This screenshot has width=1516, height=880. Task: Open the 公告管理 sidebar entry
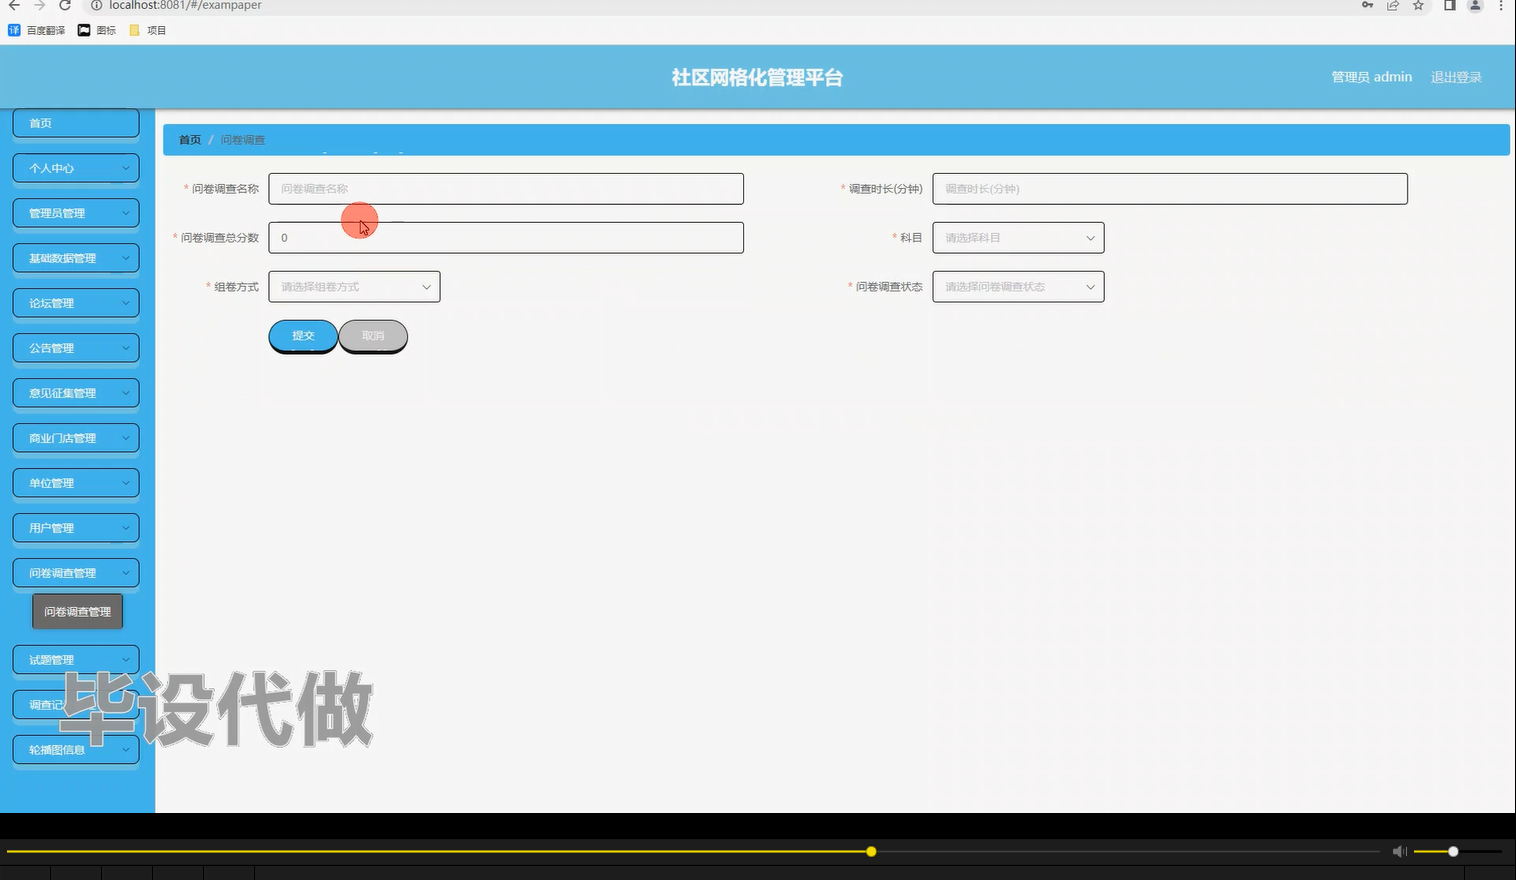coord(75,347)
